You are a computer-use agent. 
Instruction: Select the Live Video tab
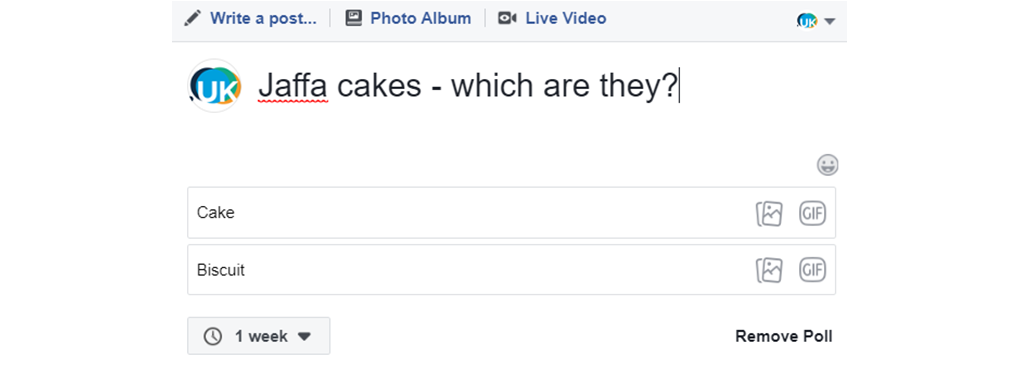(552, 18)
